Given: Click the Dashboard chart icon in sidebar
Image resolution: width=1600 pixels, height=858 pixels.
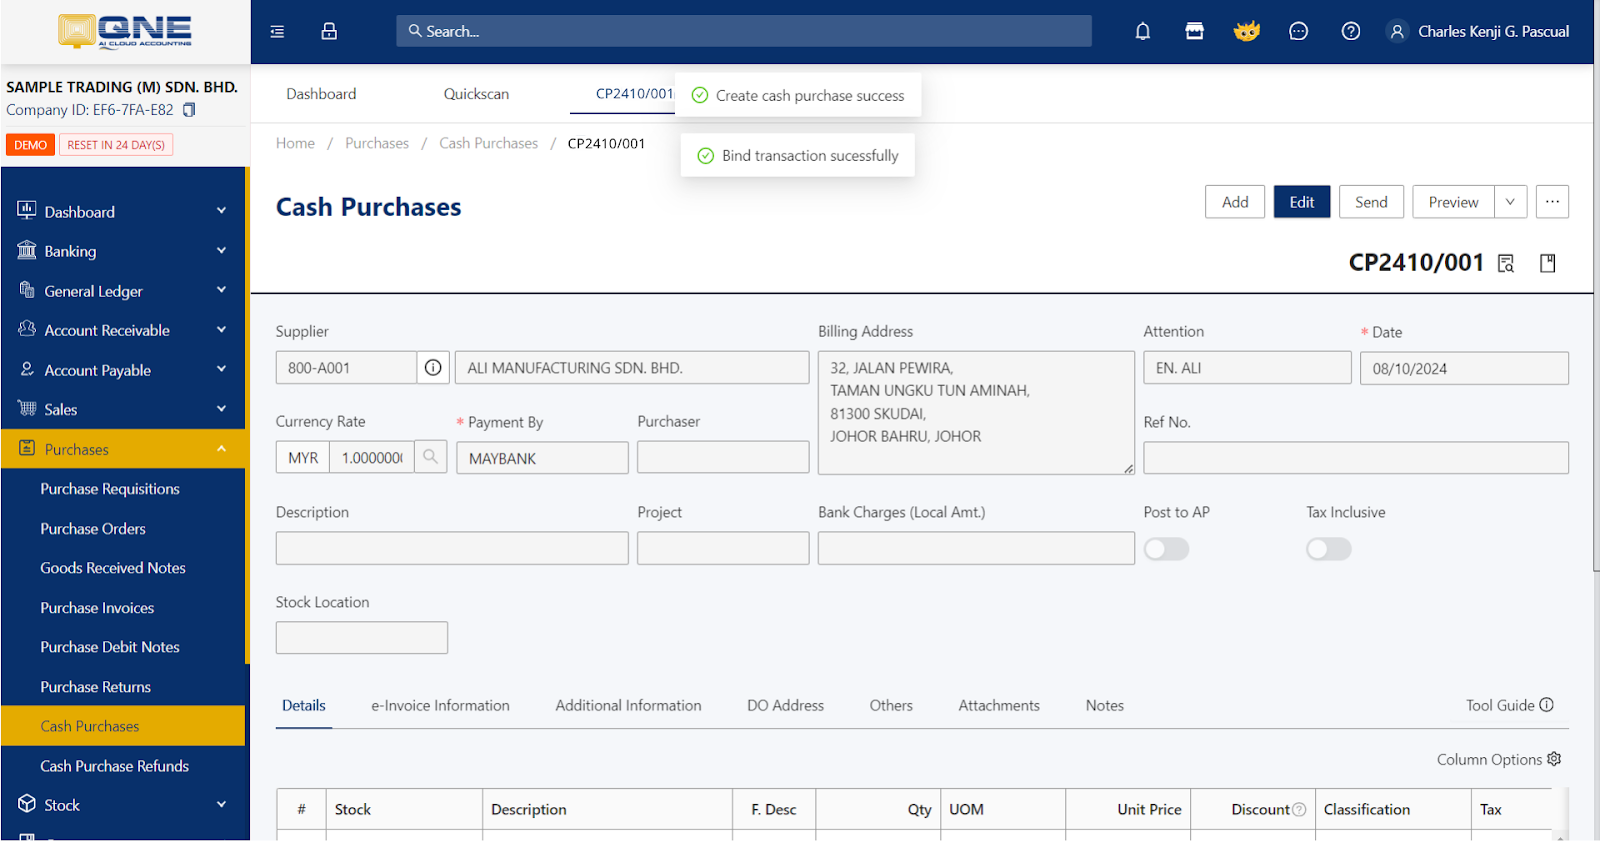Looking at the screenshot, I should click(27, 210).
